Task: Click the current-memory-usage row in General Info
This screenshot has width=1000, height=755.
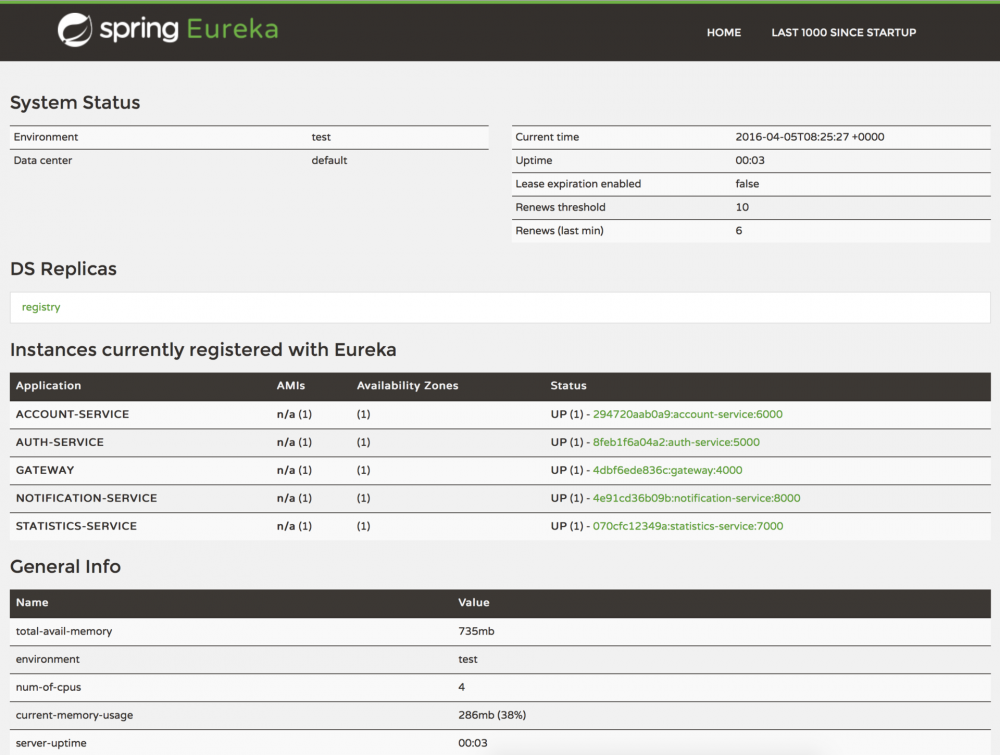Action: pos(80,715)
